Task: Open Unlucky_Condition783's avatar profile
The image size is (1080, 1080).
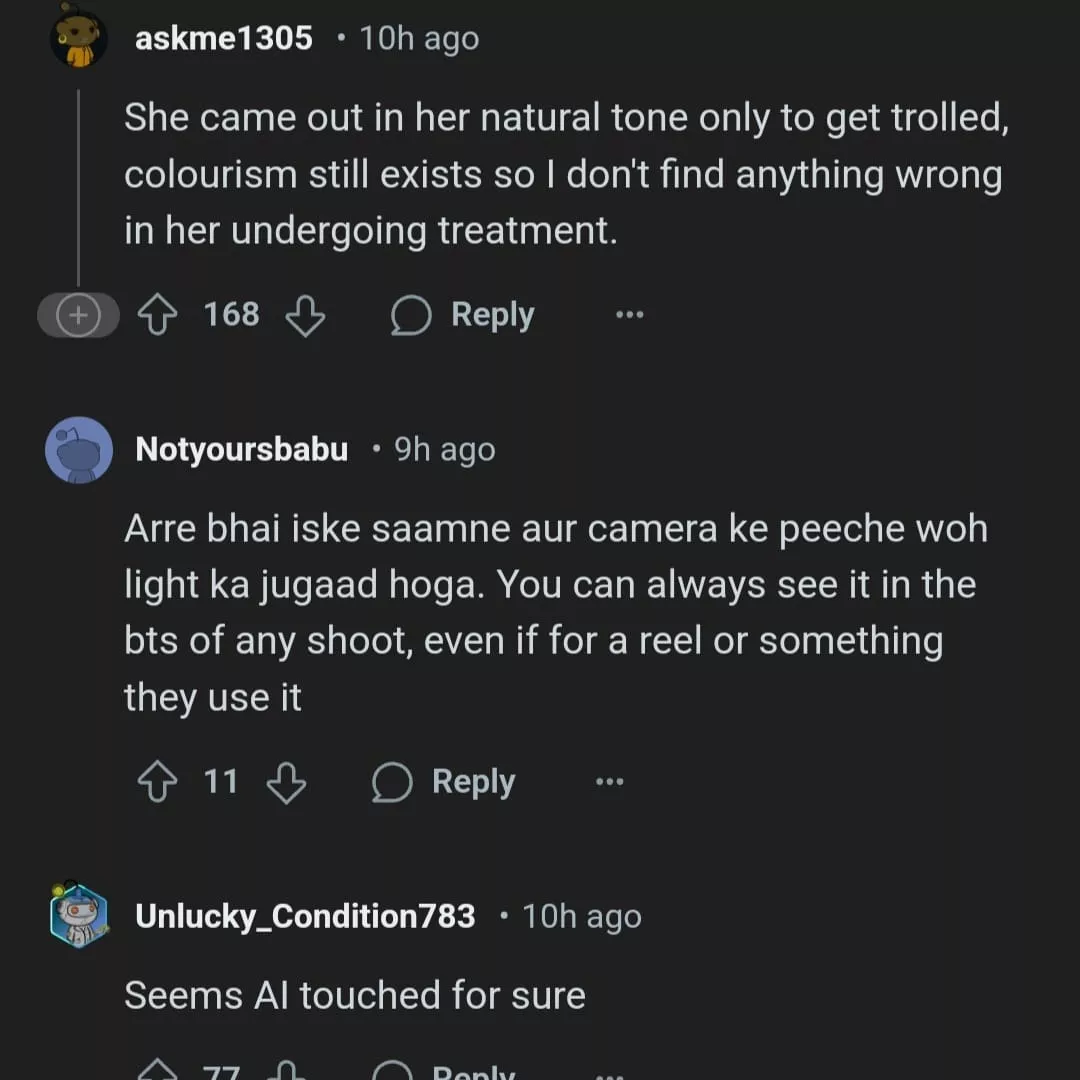Action: (79, 915)
